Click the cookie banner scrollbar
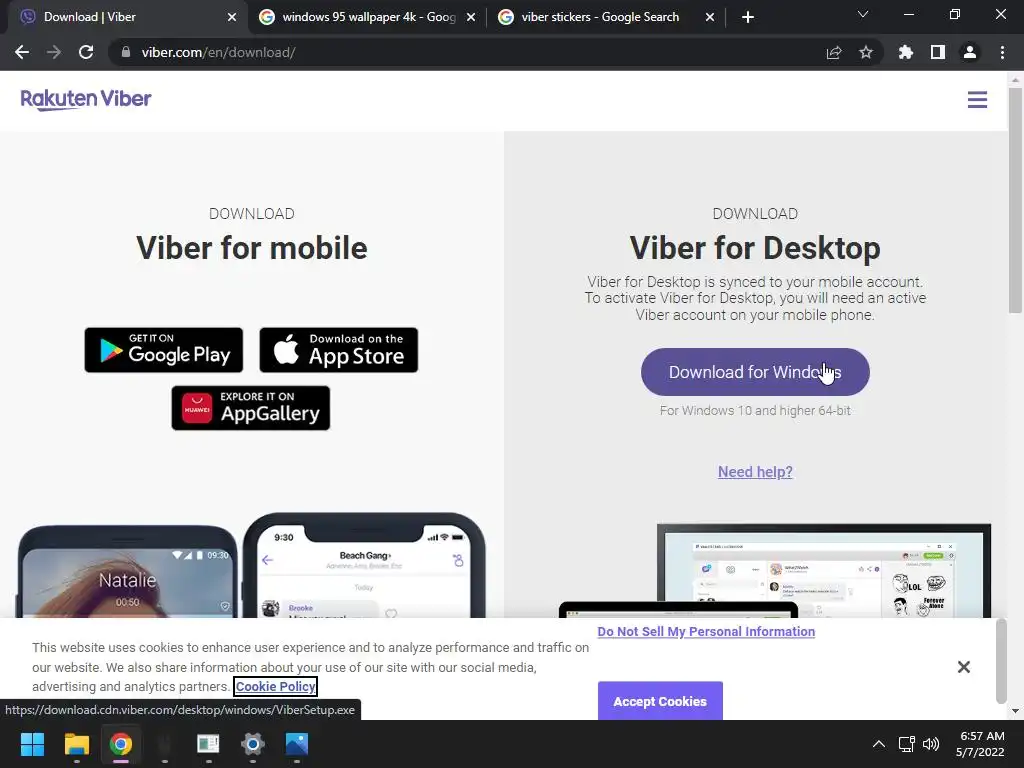Screen dimensions: 1024x768 (x=1001, y=662)
